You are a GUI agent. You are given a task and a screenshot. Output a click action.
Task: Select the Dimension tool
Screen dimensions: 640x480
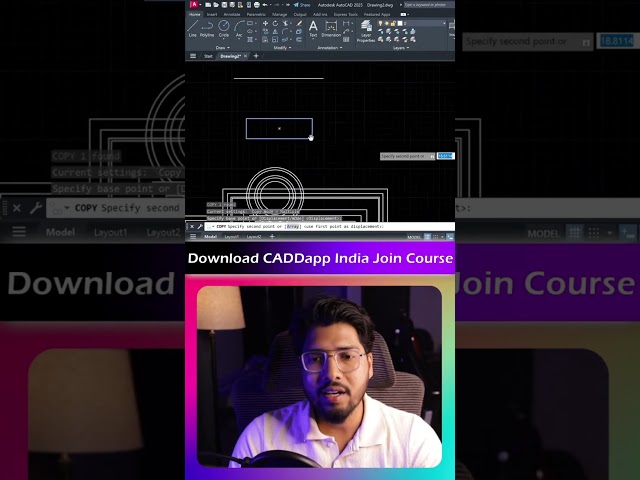point(331,29)
